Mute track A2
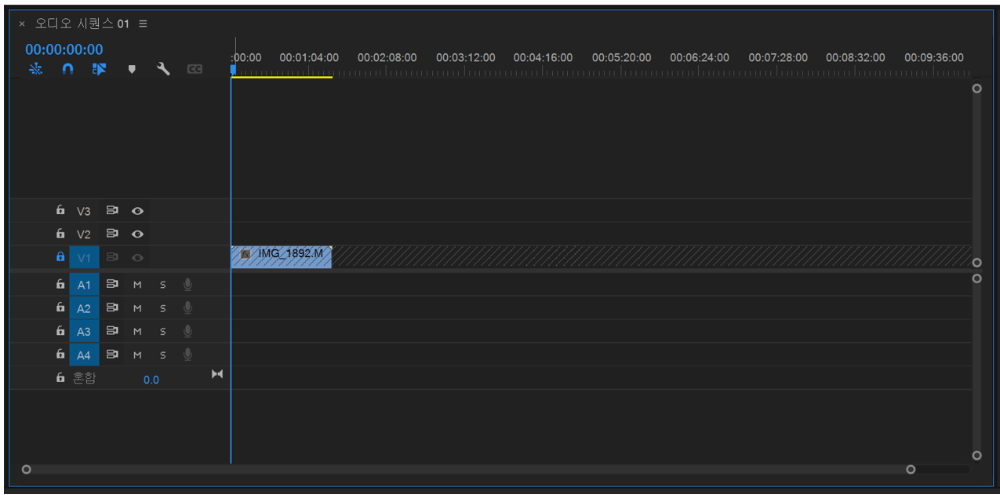Screen dimensions: 1000x495 pyautogui.click(x=137, y=308)
